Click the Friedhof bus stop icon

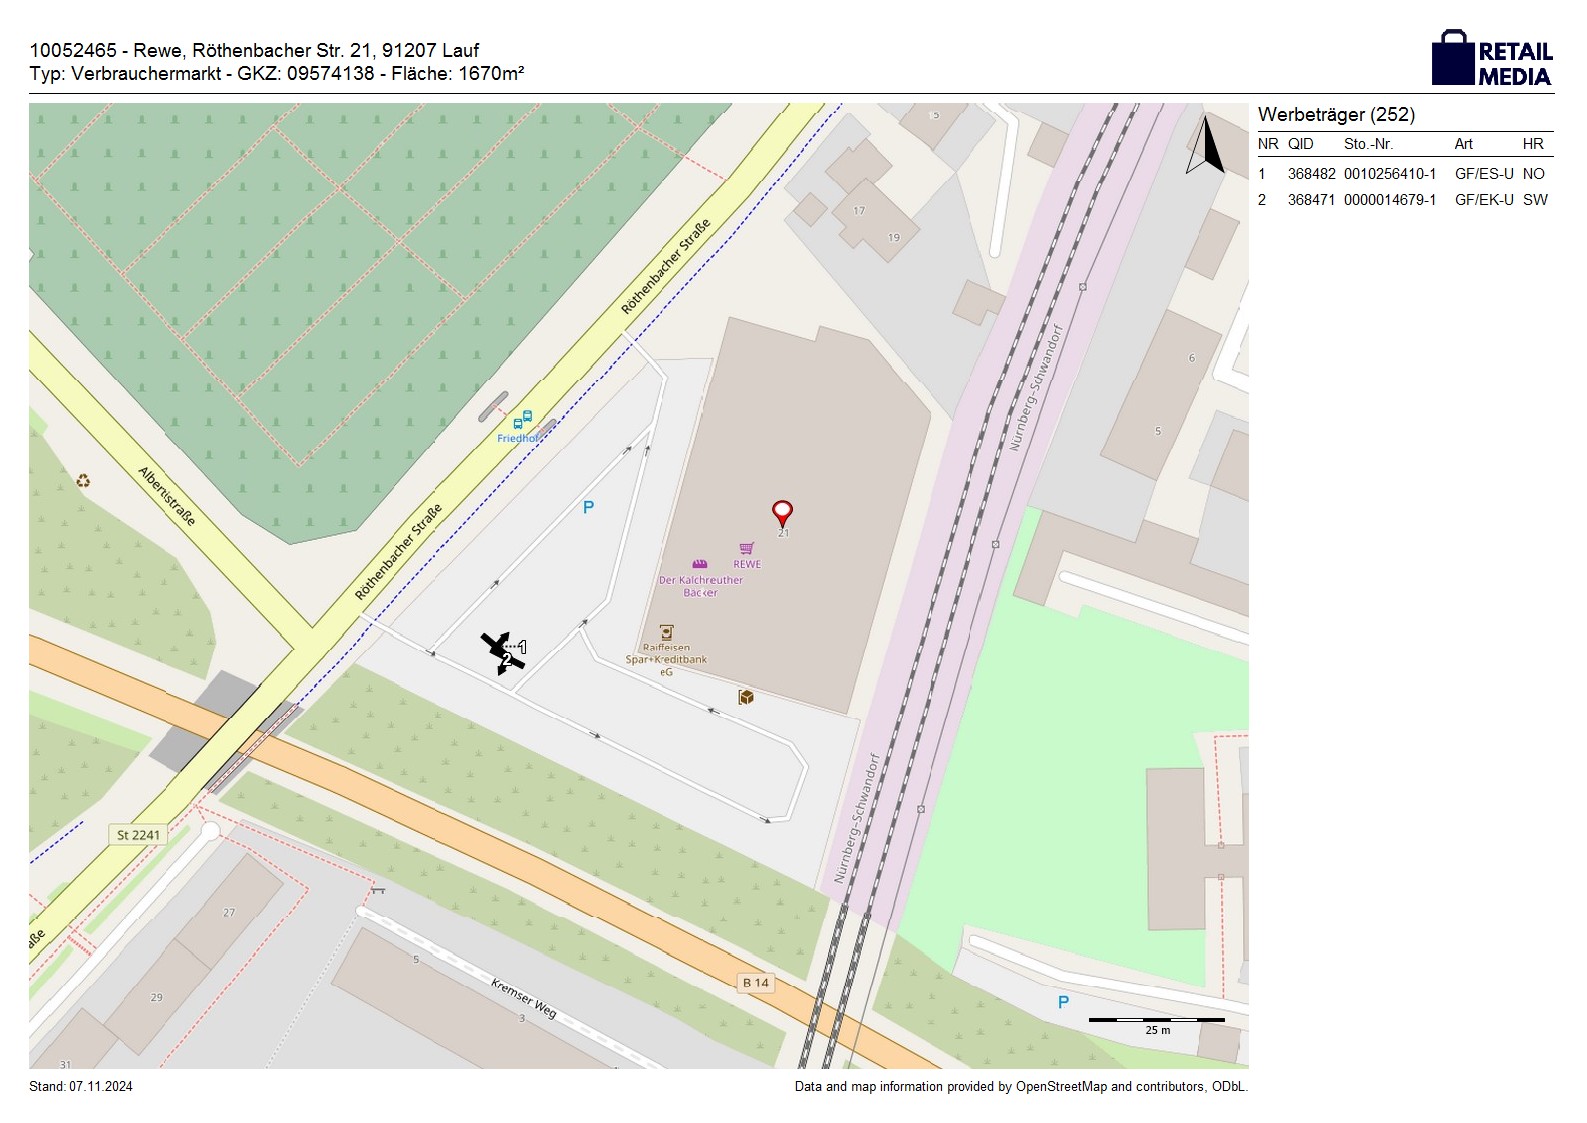522,419
